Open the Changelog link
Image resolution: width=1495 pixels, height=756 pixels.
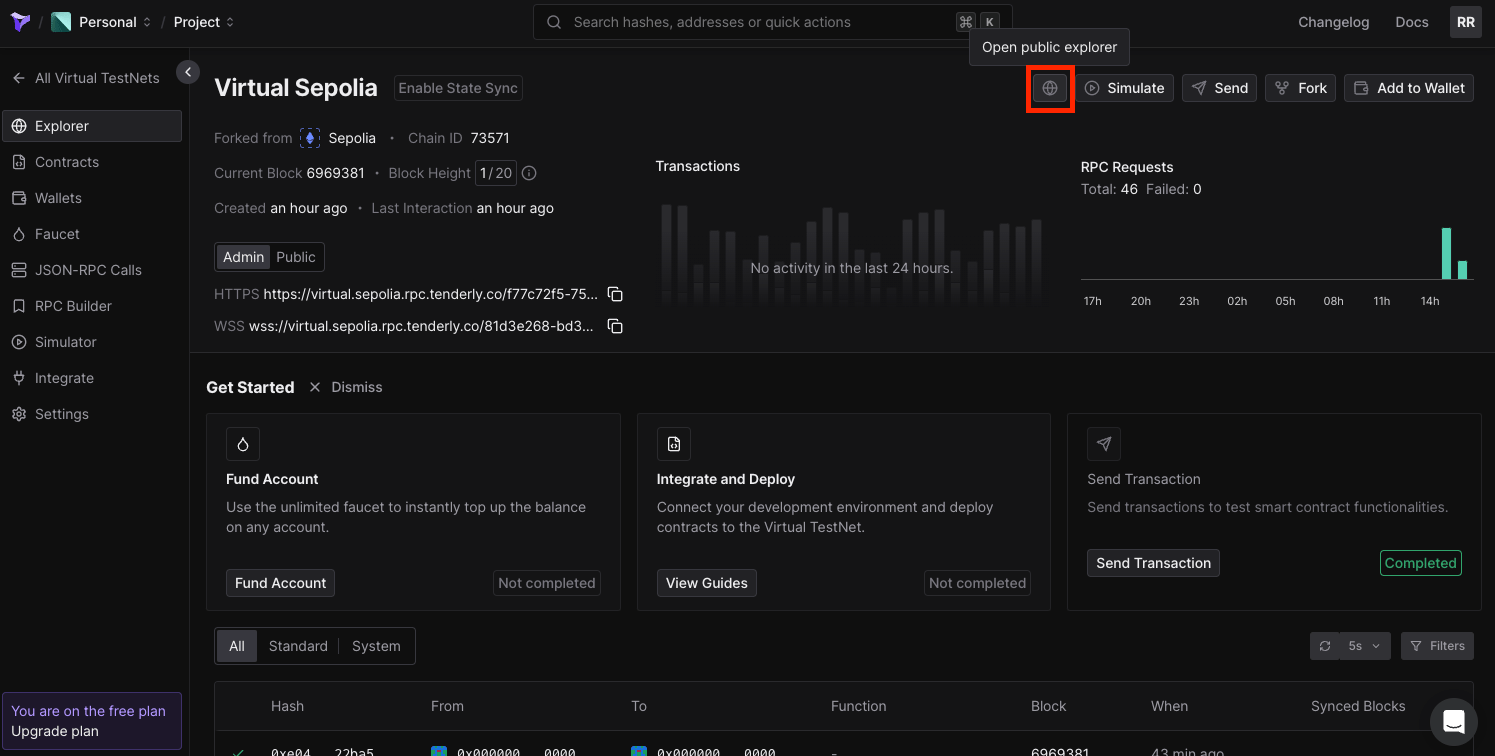pos(1333,22)
